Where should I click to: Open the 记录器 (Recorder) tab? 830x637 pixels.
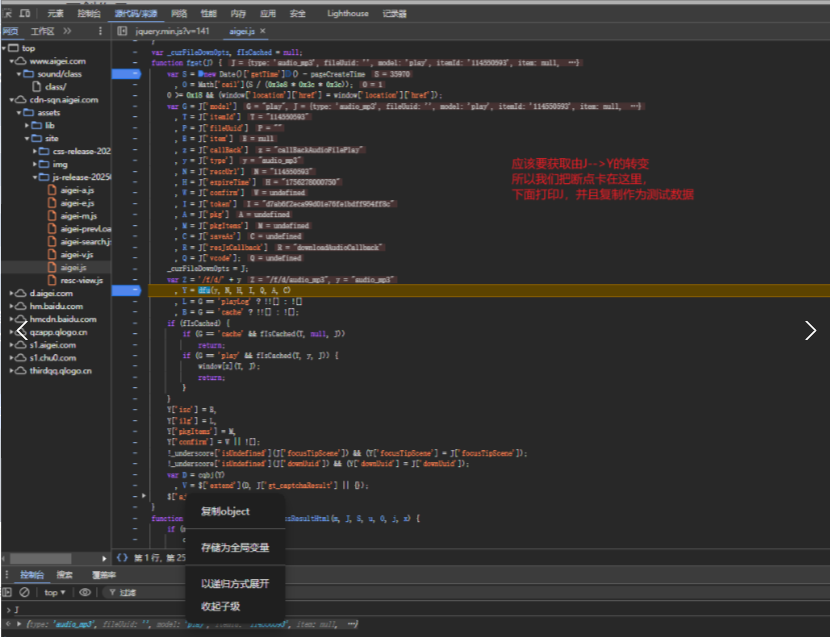point(394,13)
